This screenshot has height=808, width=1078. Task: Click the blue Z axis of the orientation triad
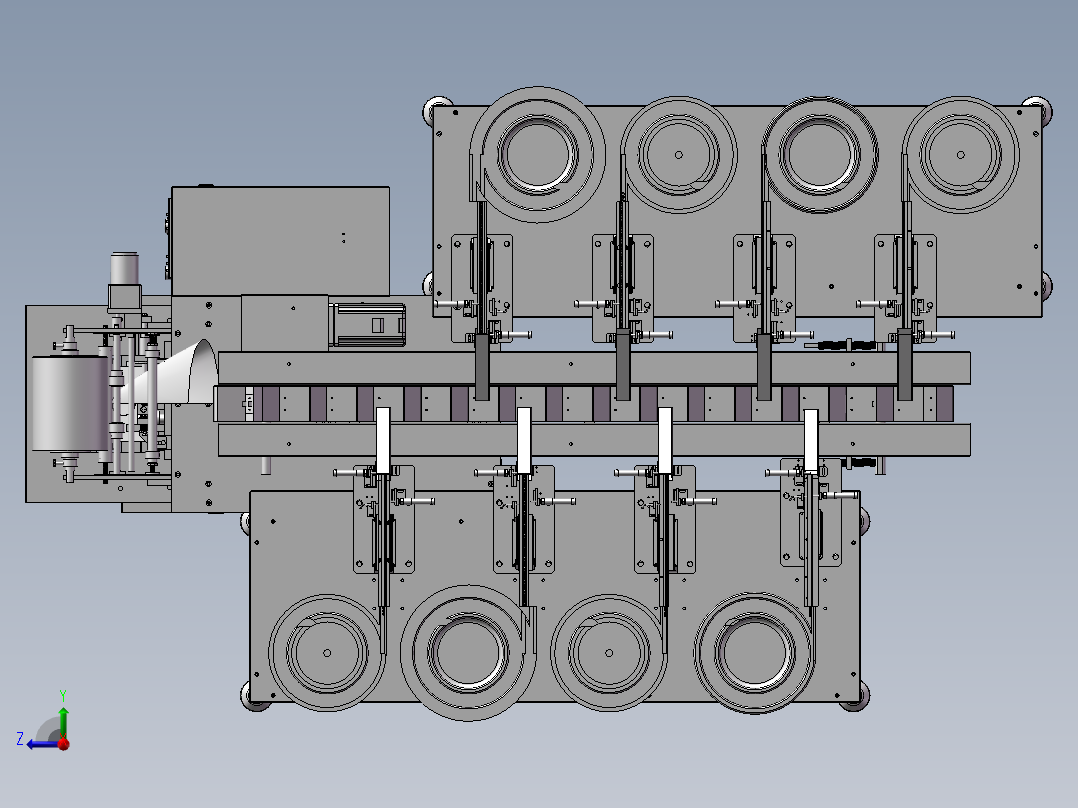(x=43, y=744)
